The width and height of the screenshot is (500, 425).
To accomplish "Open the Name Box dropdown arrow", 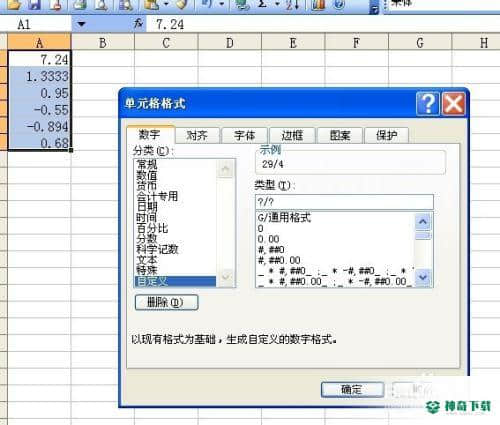I will [x=81, y=24].
